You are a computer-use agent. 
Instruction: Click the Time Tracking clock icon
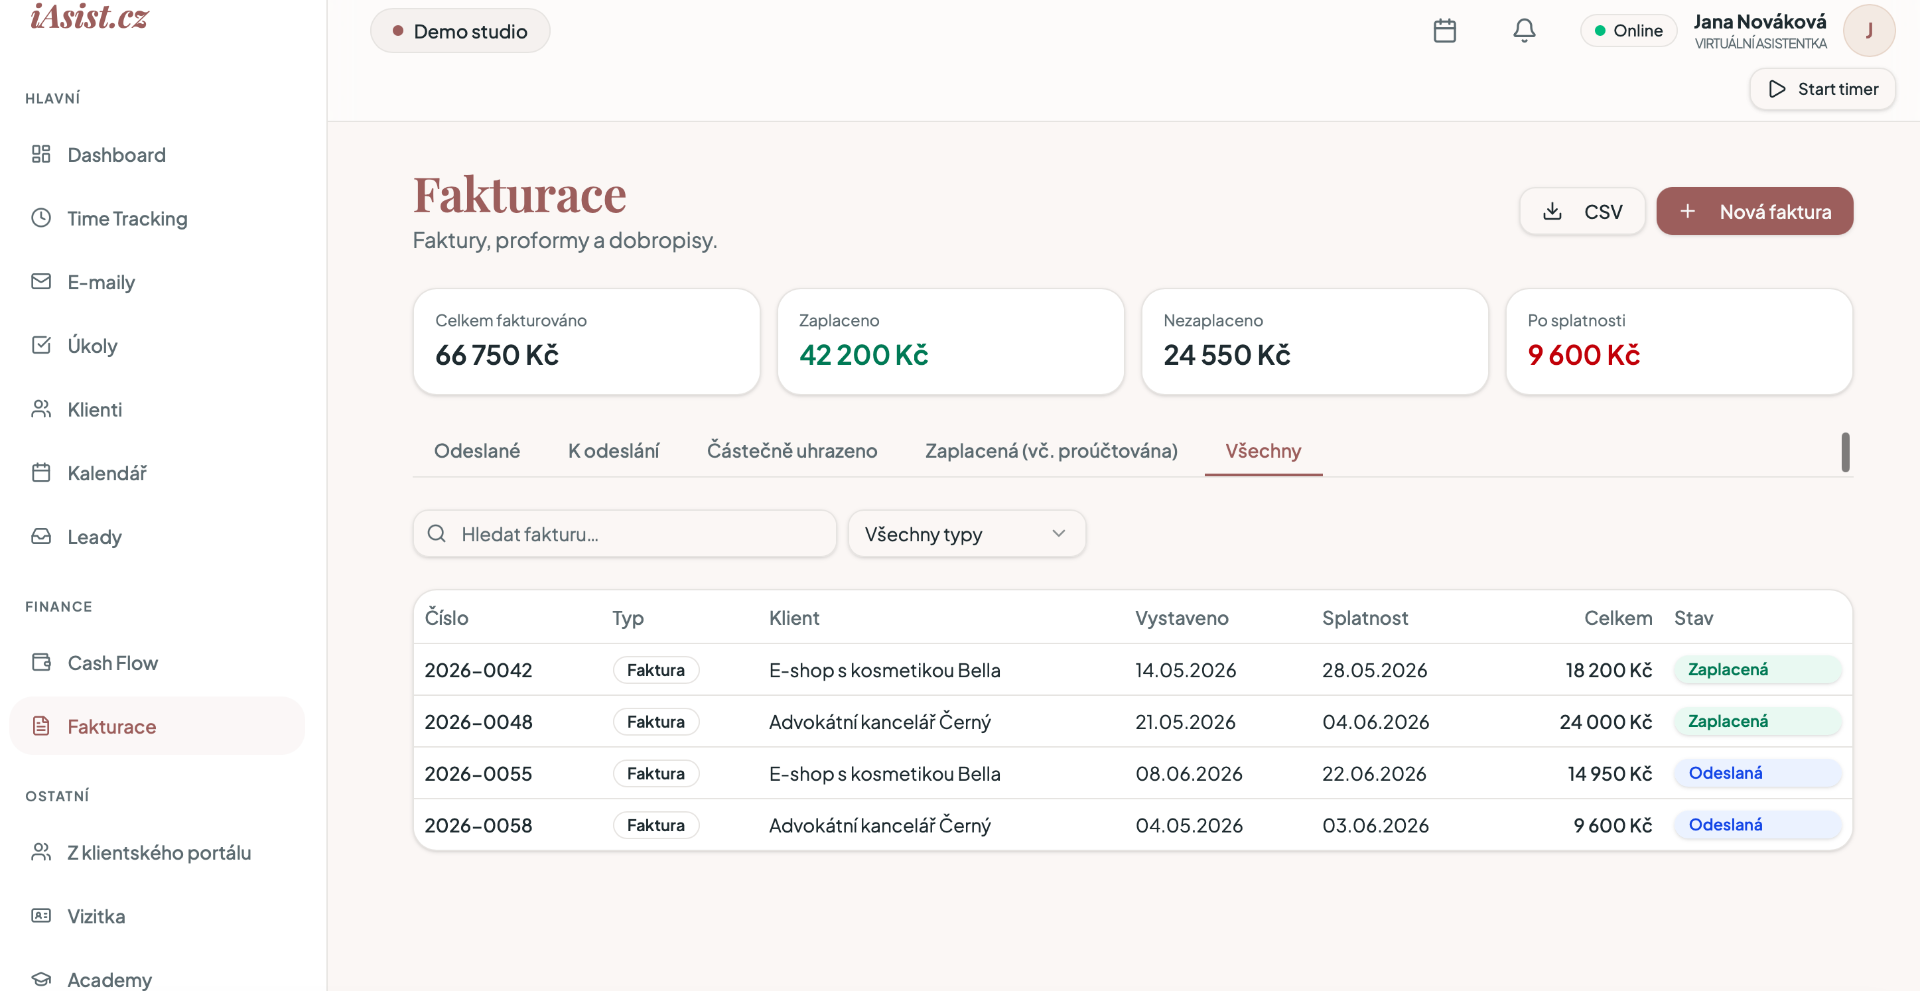(41, 218)
